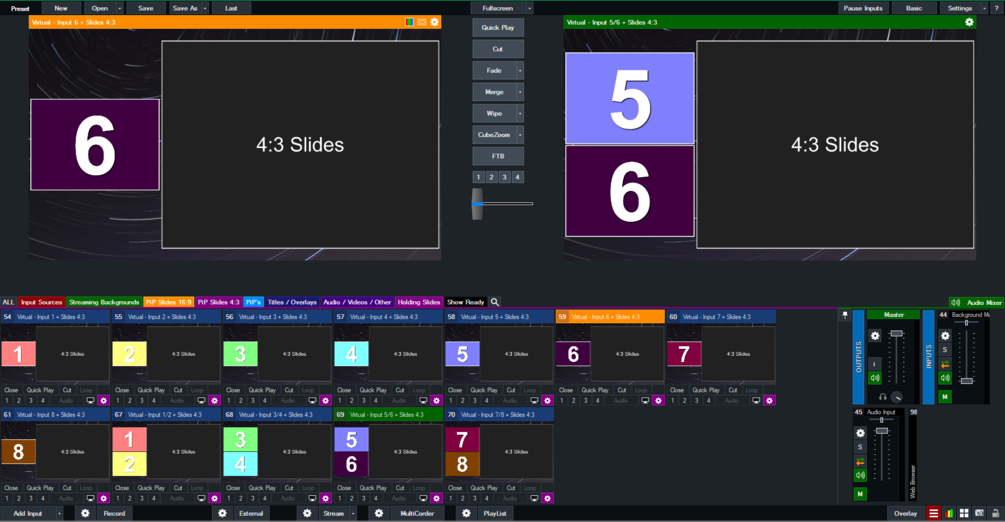Open the Output window settings gear
Screen dimensions: 1005x522
[969, 22]
